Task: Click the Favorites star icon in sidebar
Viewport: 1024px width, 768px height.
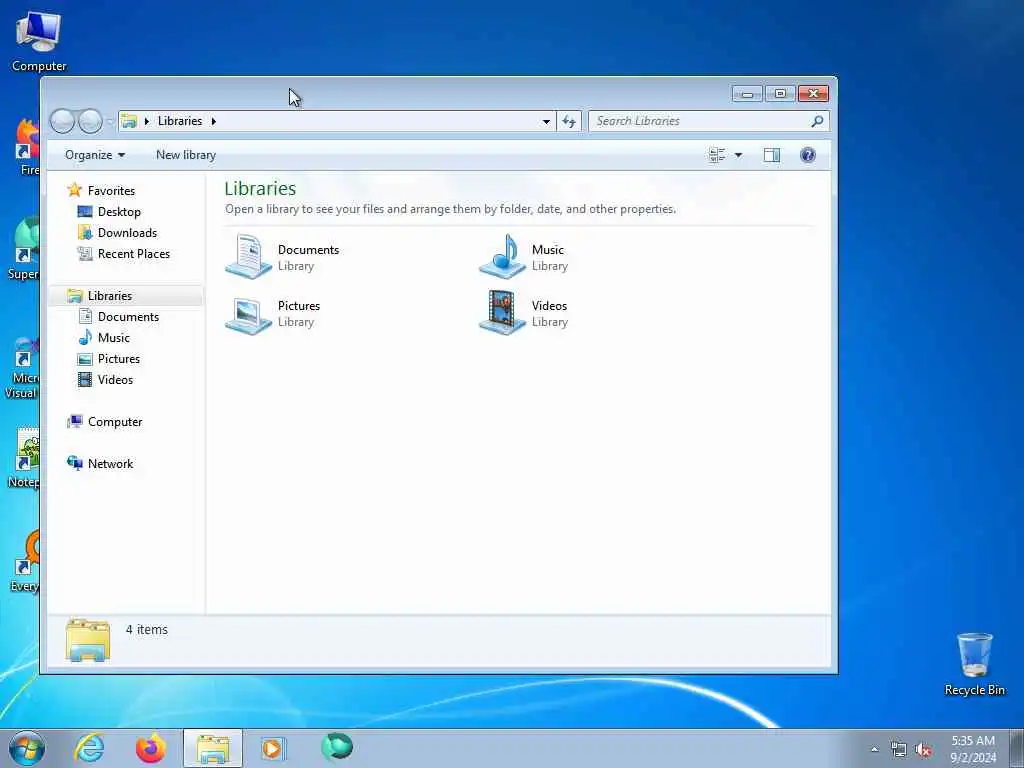Action: (74, 190)
